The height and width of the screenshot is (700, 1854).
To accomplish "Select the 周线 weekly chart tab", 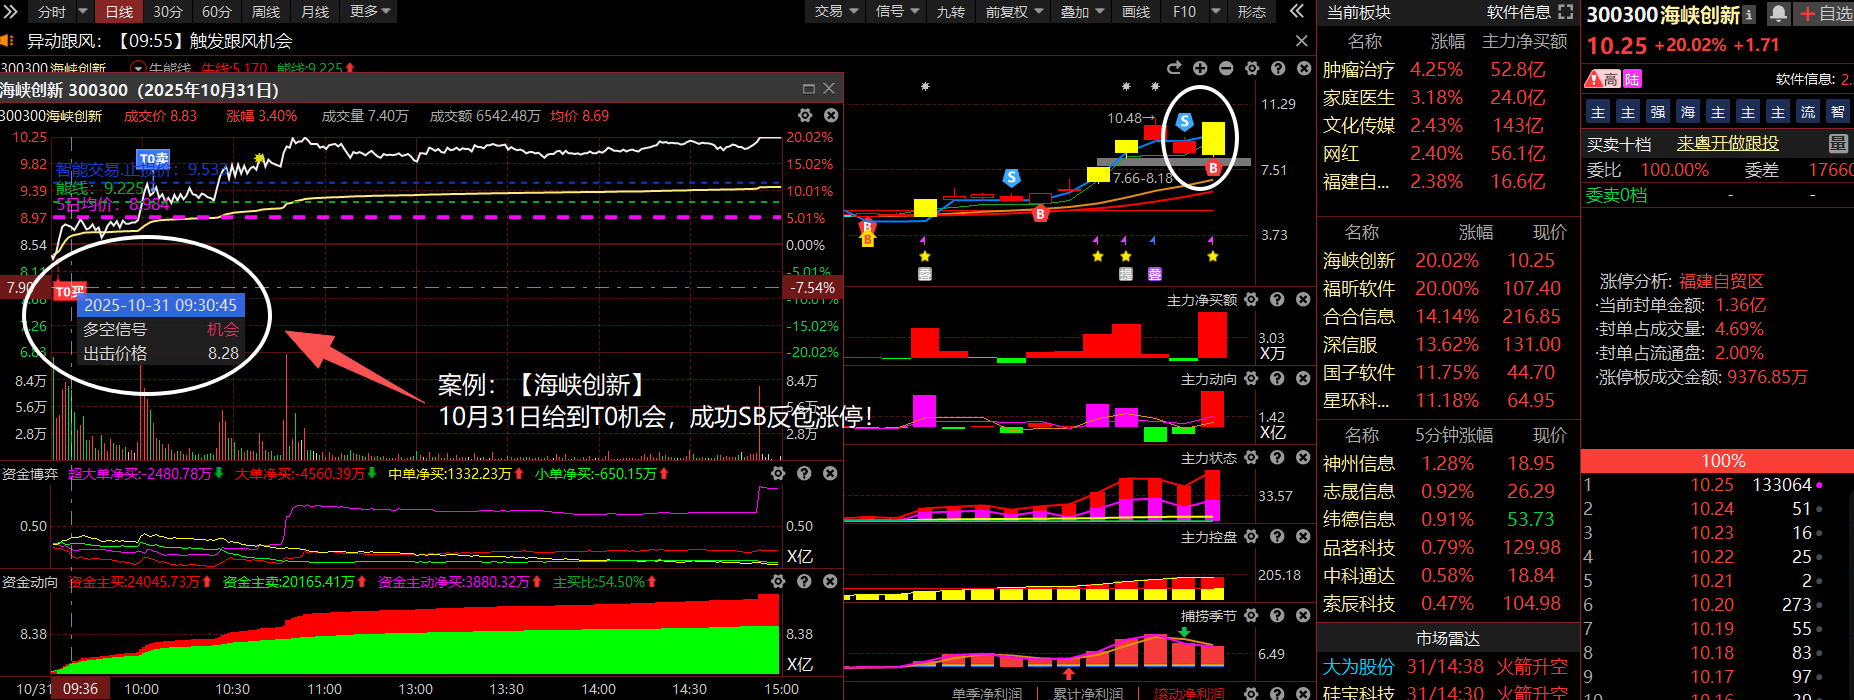I will [266, 11].
